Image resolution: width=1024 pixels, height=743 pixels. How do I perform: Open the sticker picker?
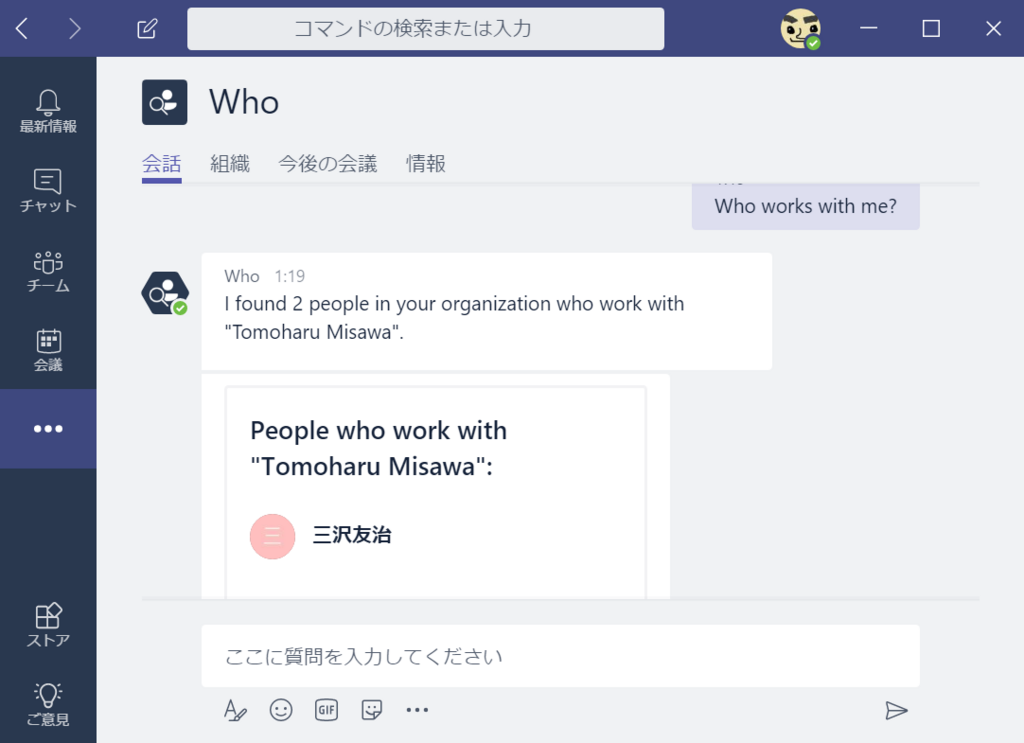(x=371, y=709)
